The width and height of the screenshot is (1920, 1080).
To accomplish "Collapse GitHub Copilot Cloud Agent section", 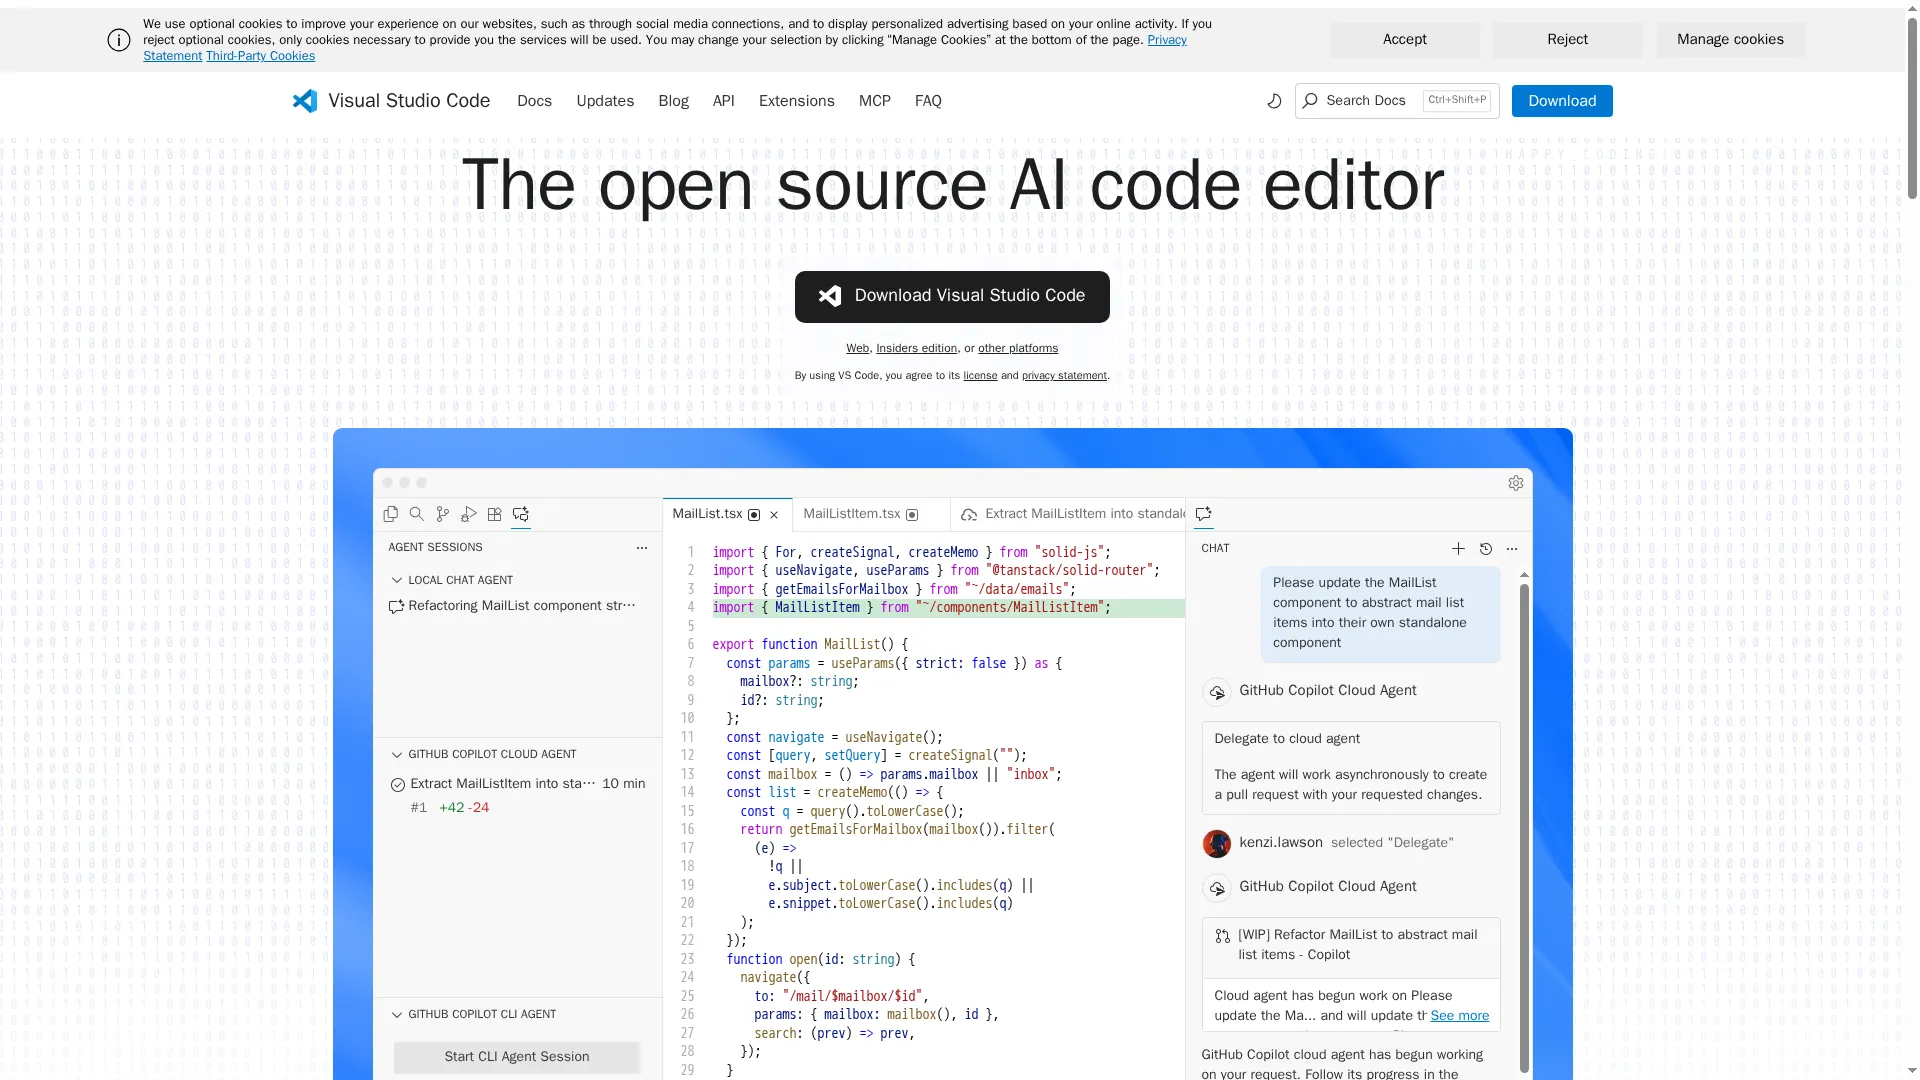I will [x=397, y=754].
